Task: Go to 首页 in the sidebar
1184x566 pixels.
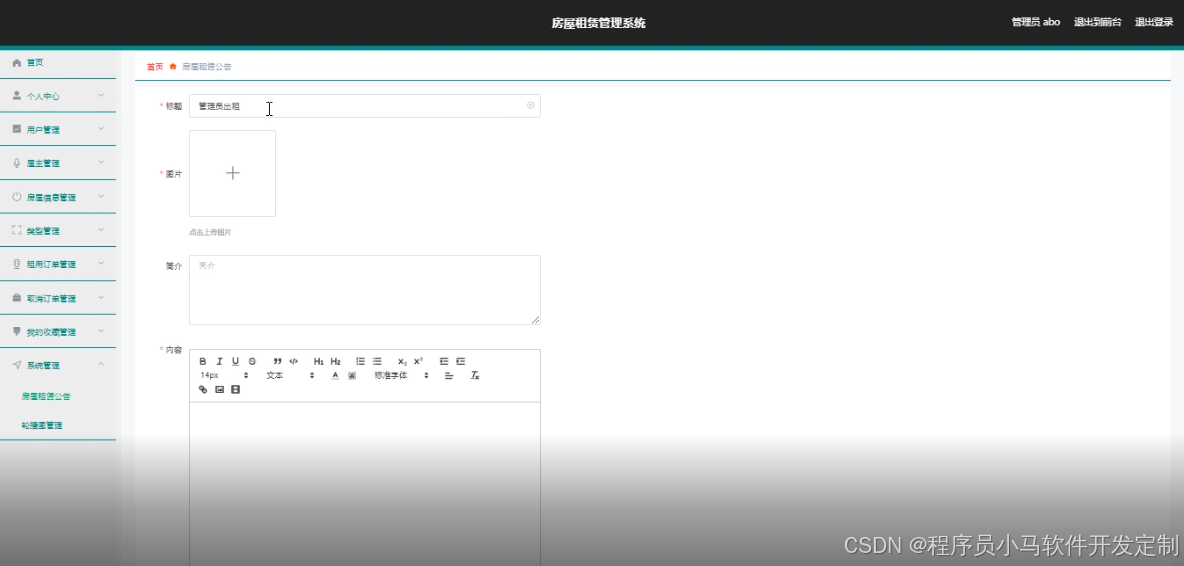Action: pos(58,63)
